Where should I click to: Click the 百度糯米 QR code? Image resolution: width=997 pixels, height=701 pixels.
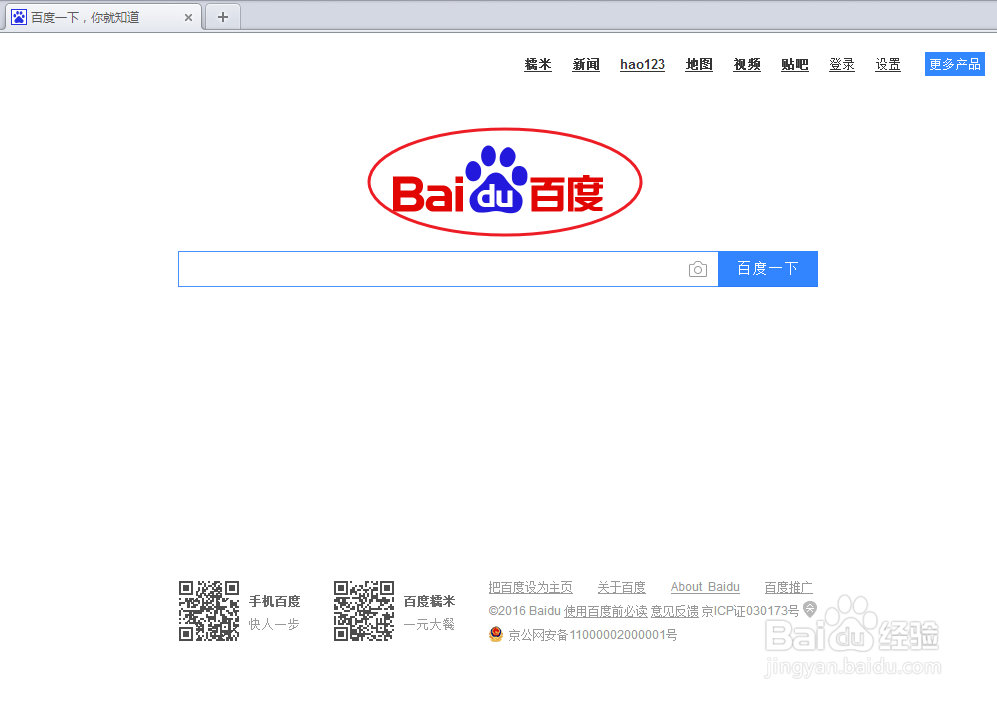[x=363, y=611]
